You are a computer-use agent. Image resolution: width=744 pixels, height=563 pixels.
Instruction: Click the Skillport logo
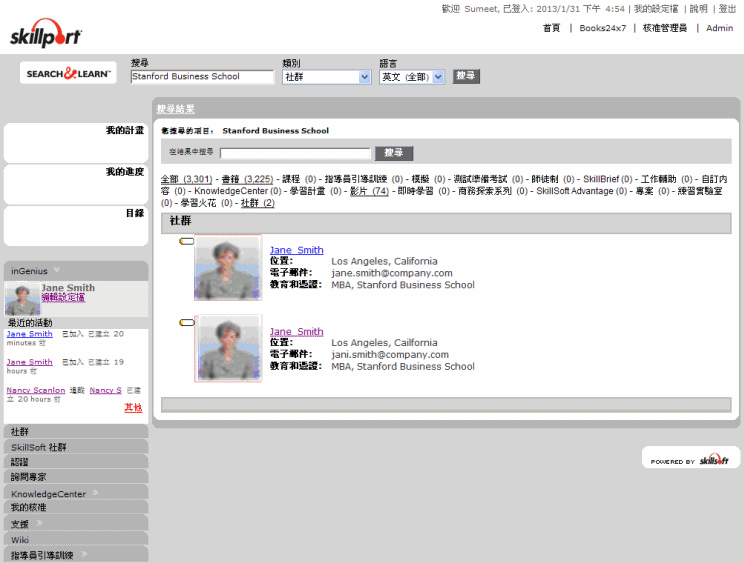(x=46, y=33)
